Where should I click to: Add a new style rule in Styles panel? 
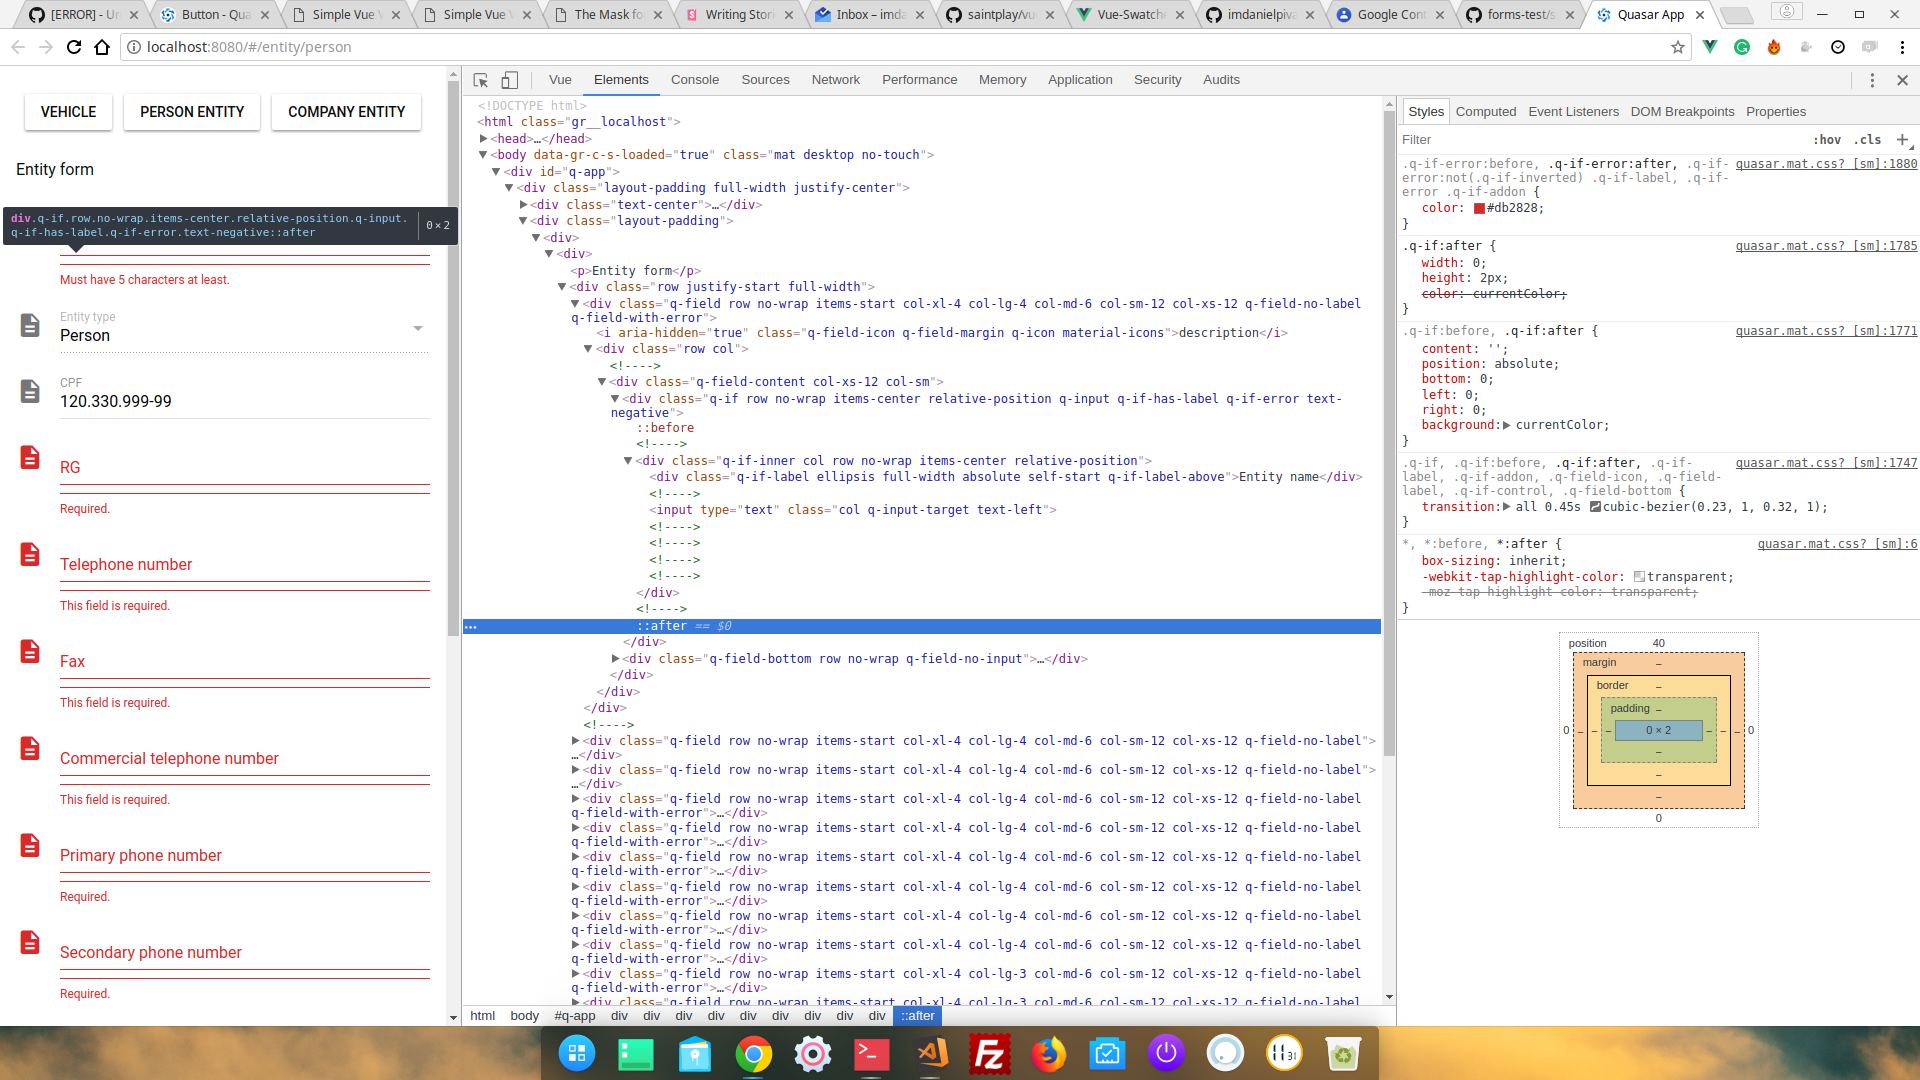point(1904,139)
